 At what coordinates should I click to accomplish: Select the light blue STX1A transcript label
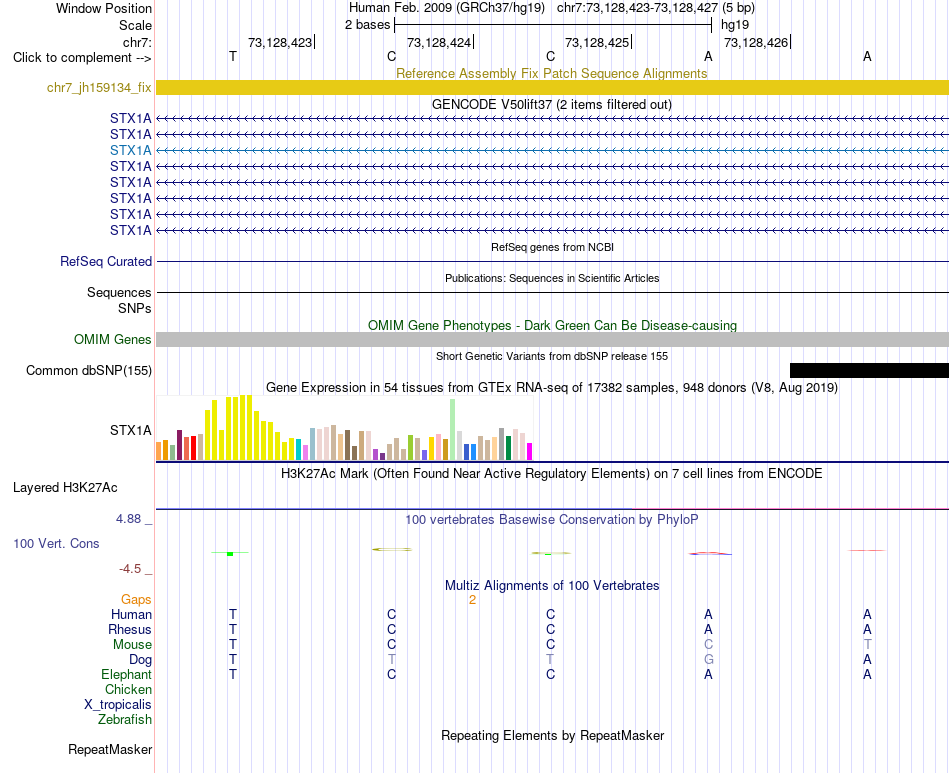coord(130,150)
